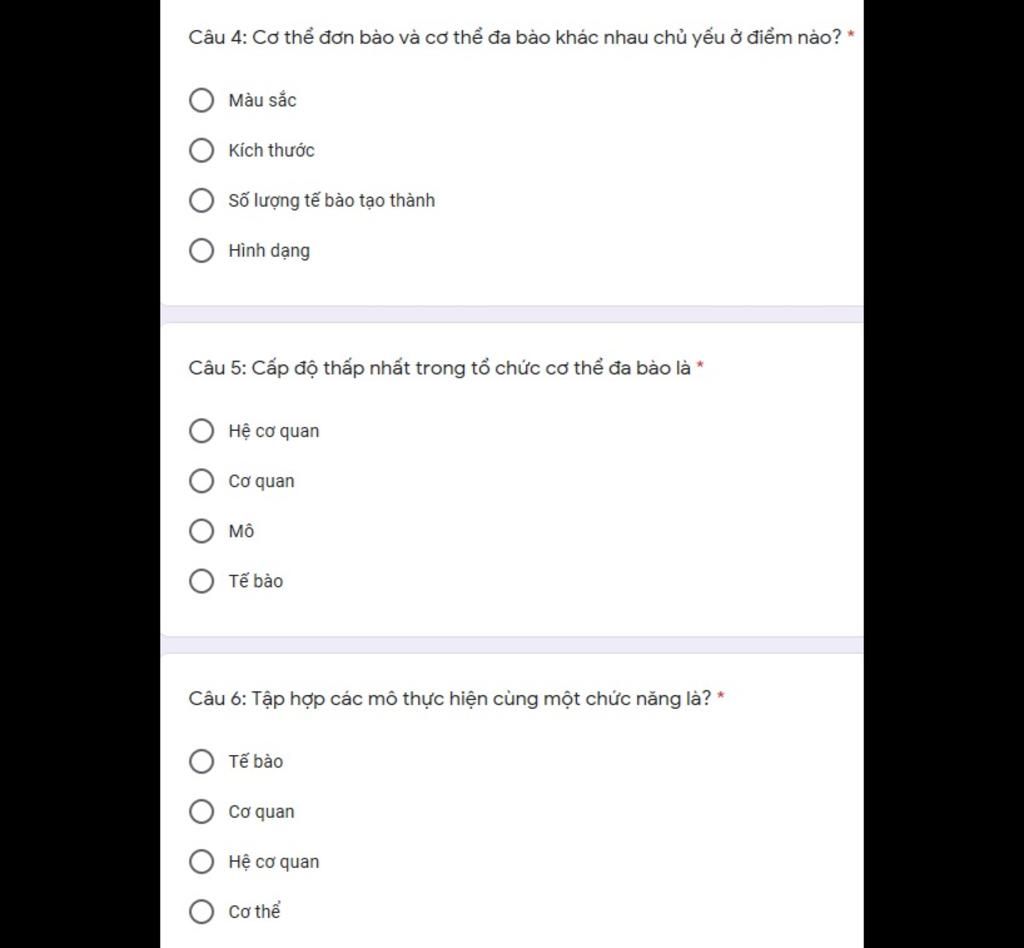Select the "Cơ thể" radio option
Screen dimensions: 1024x948
tap(202, 911)
